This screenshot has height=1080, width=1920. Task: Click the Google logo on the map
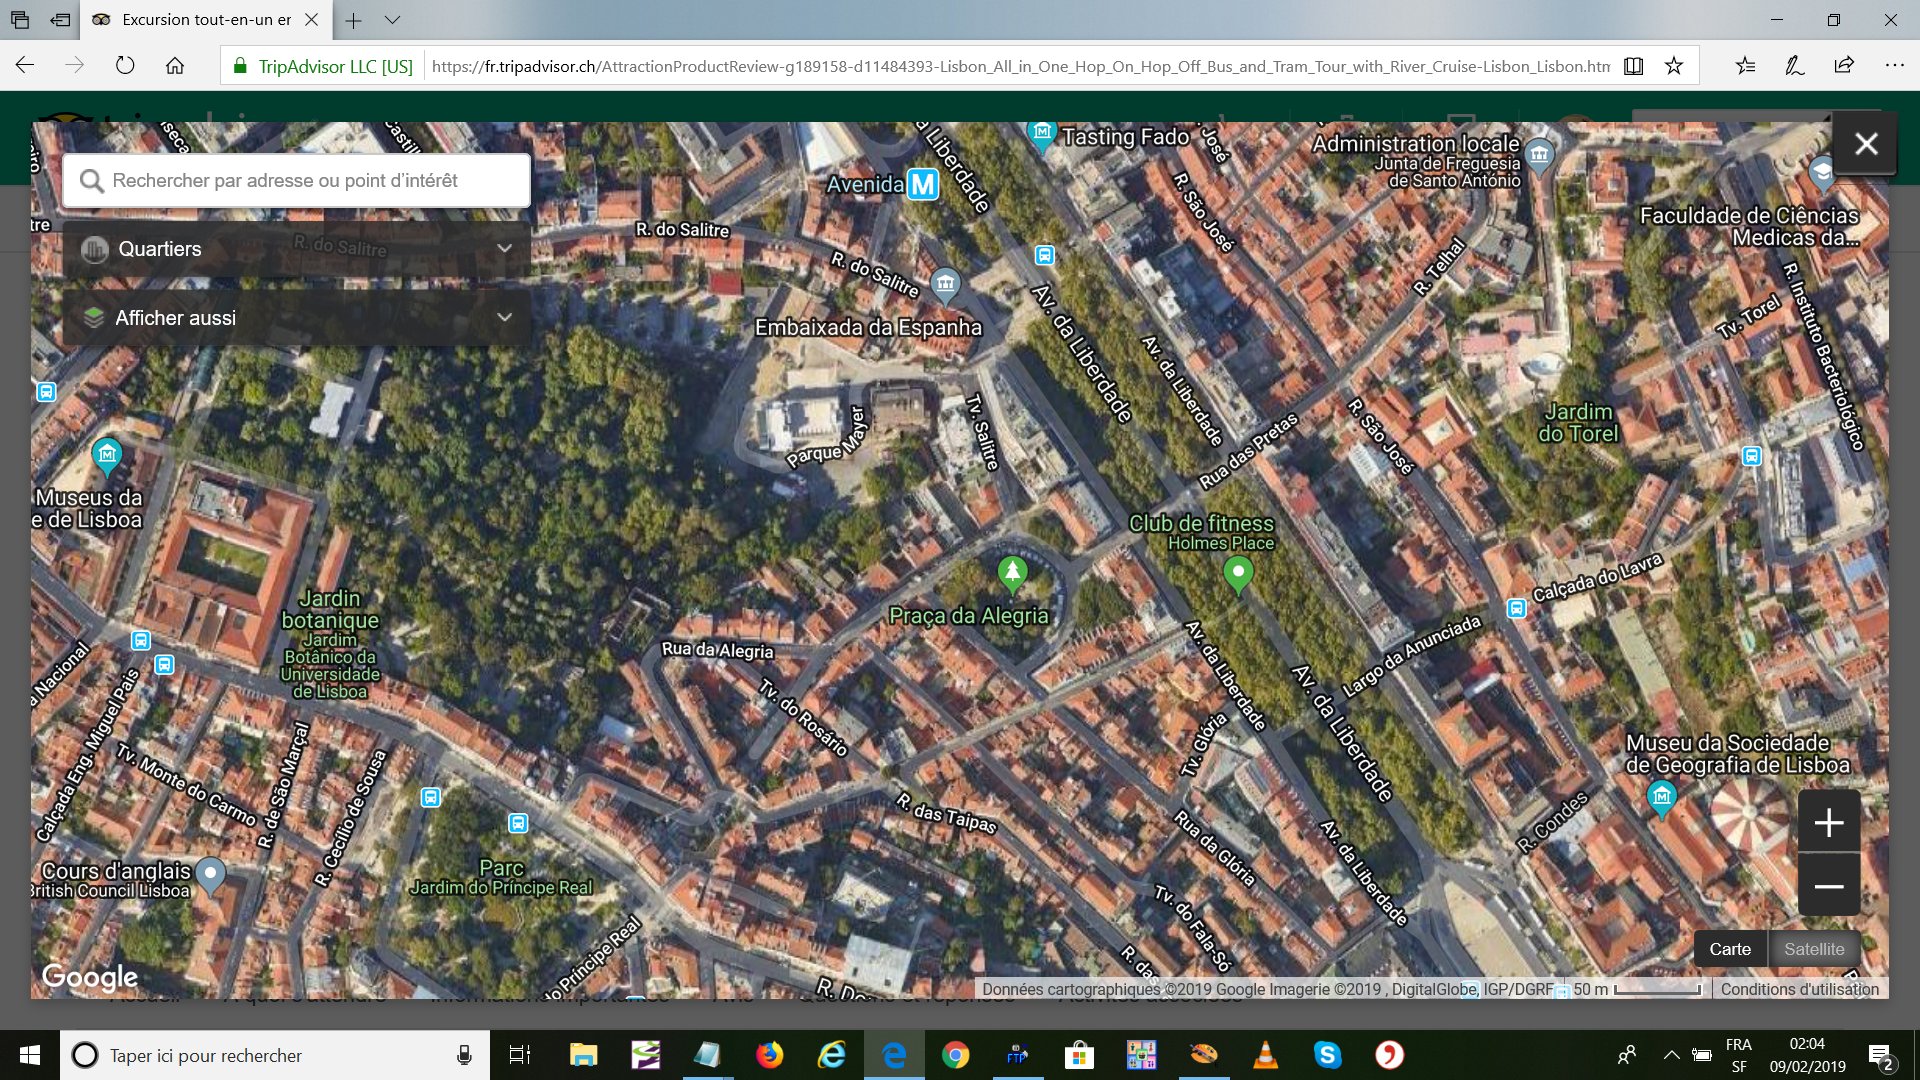[90, 976]
